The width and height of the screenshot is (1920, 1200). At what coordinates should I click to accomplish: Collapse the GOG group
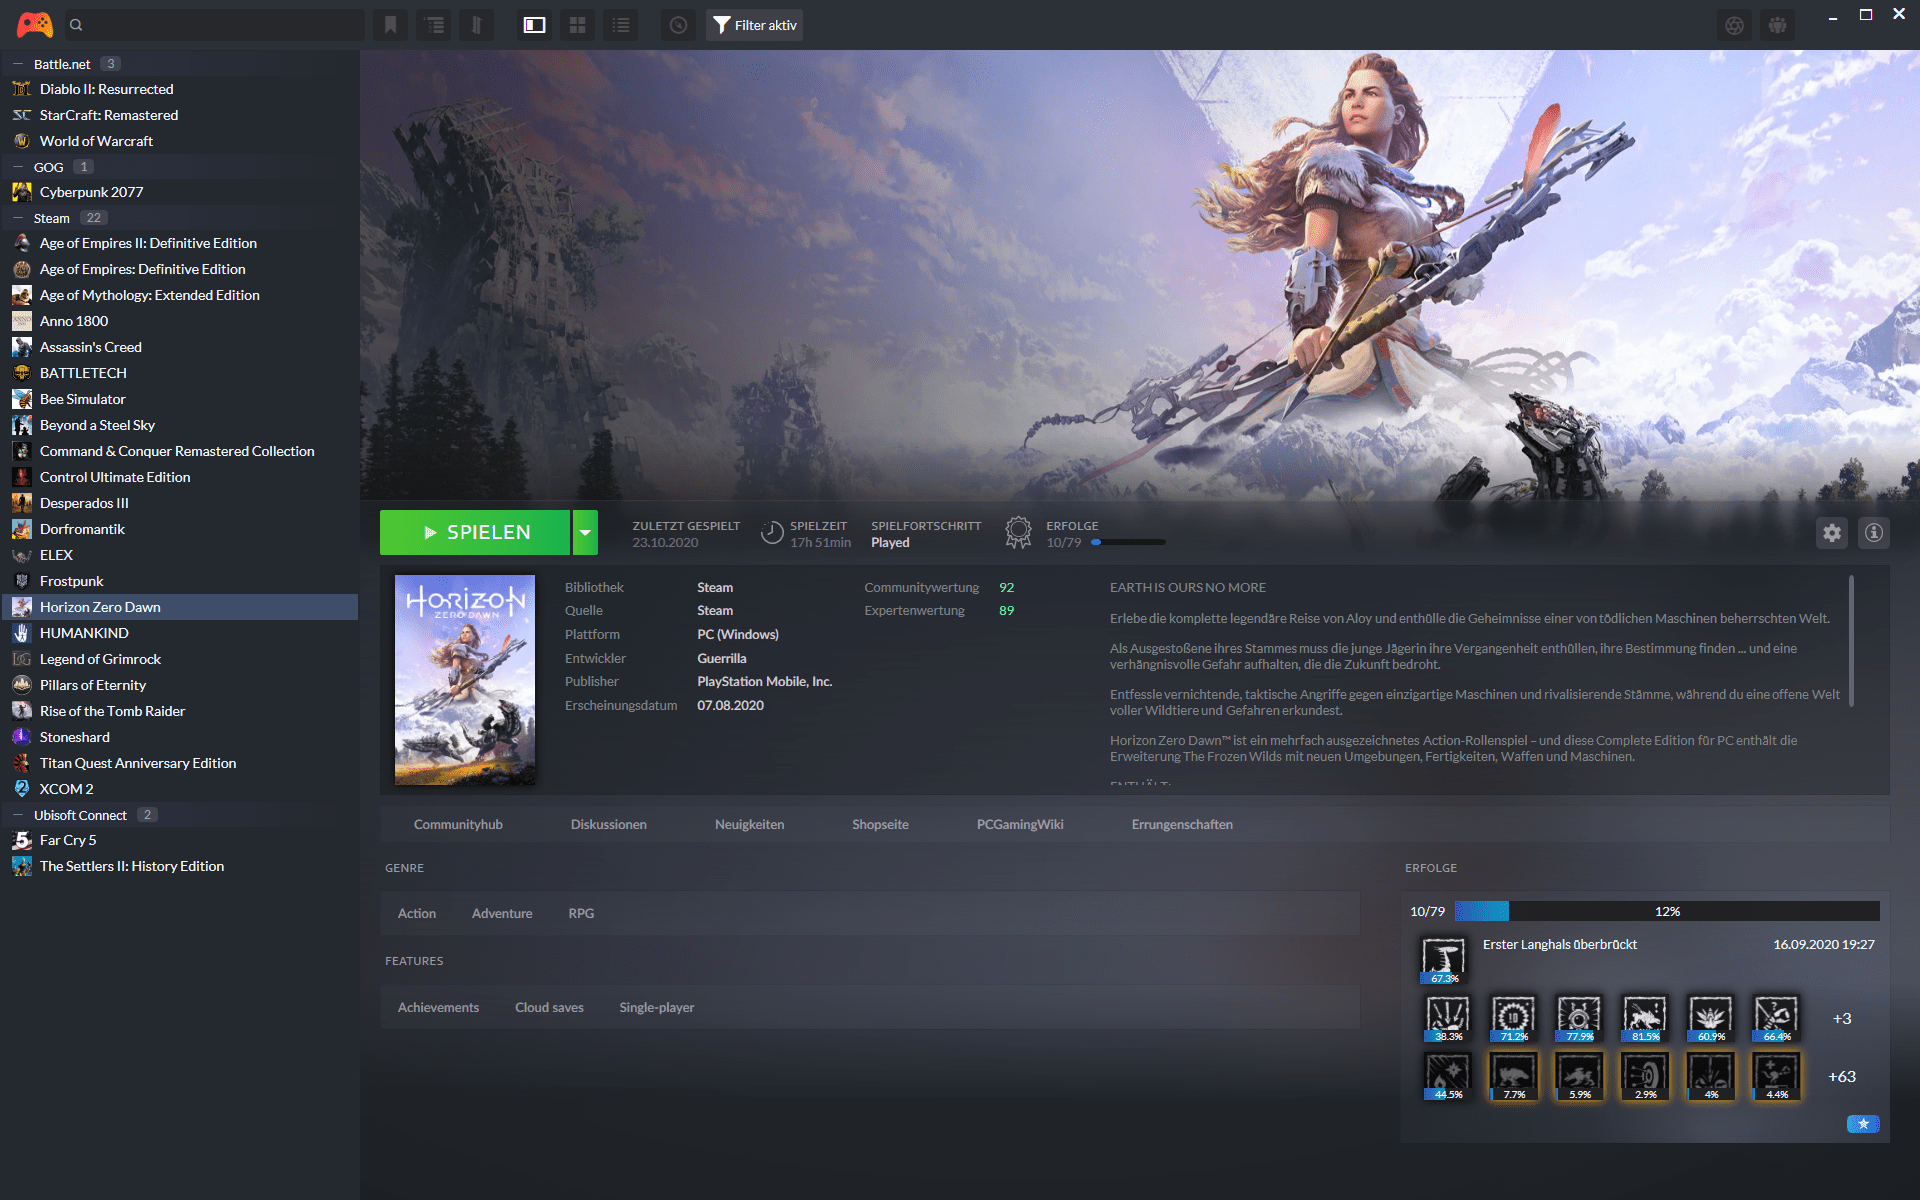pos(18,167)
